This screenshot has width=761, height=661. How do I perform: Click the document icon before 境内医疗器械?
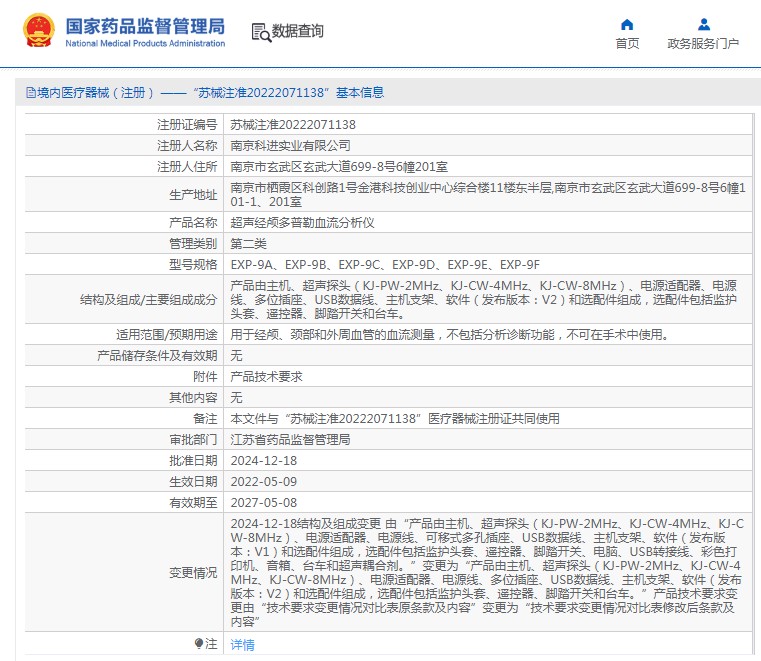(28, 93)
